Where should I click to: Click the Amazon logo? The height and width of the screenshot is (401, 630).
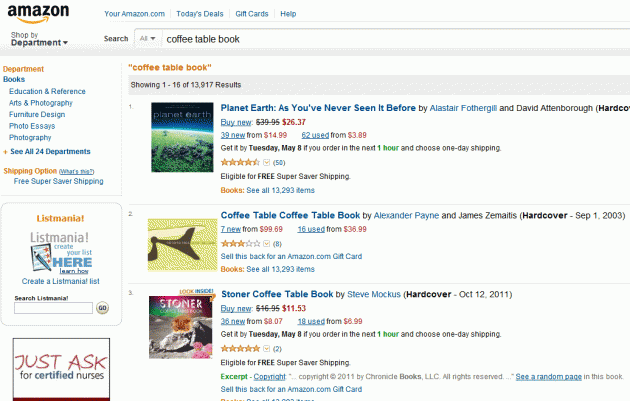tap(38, 13)
